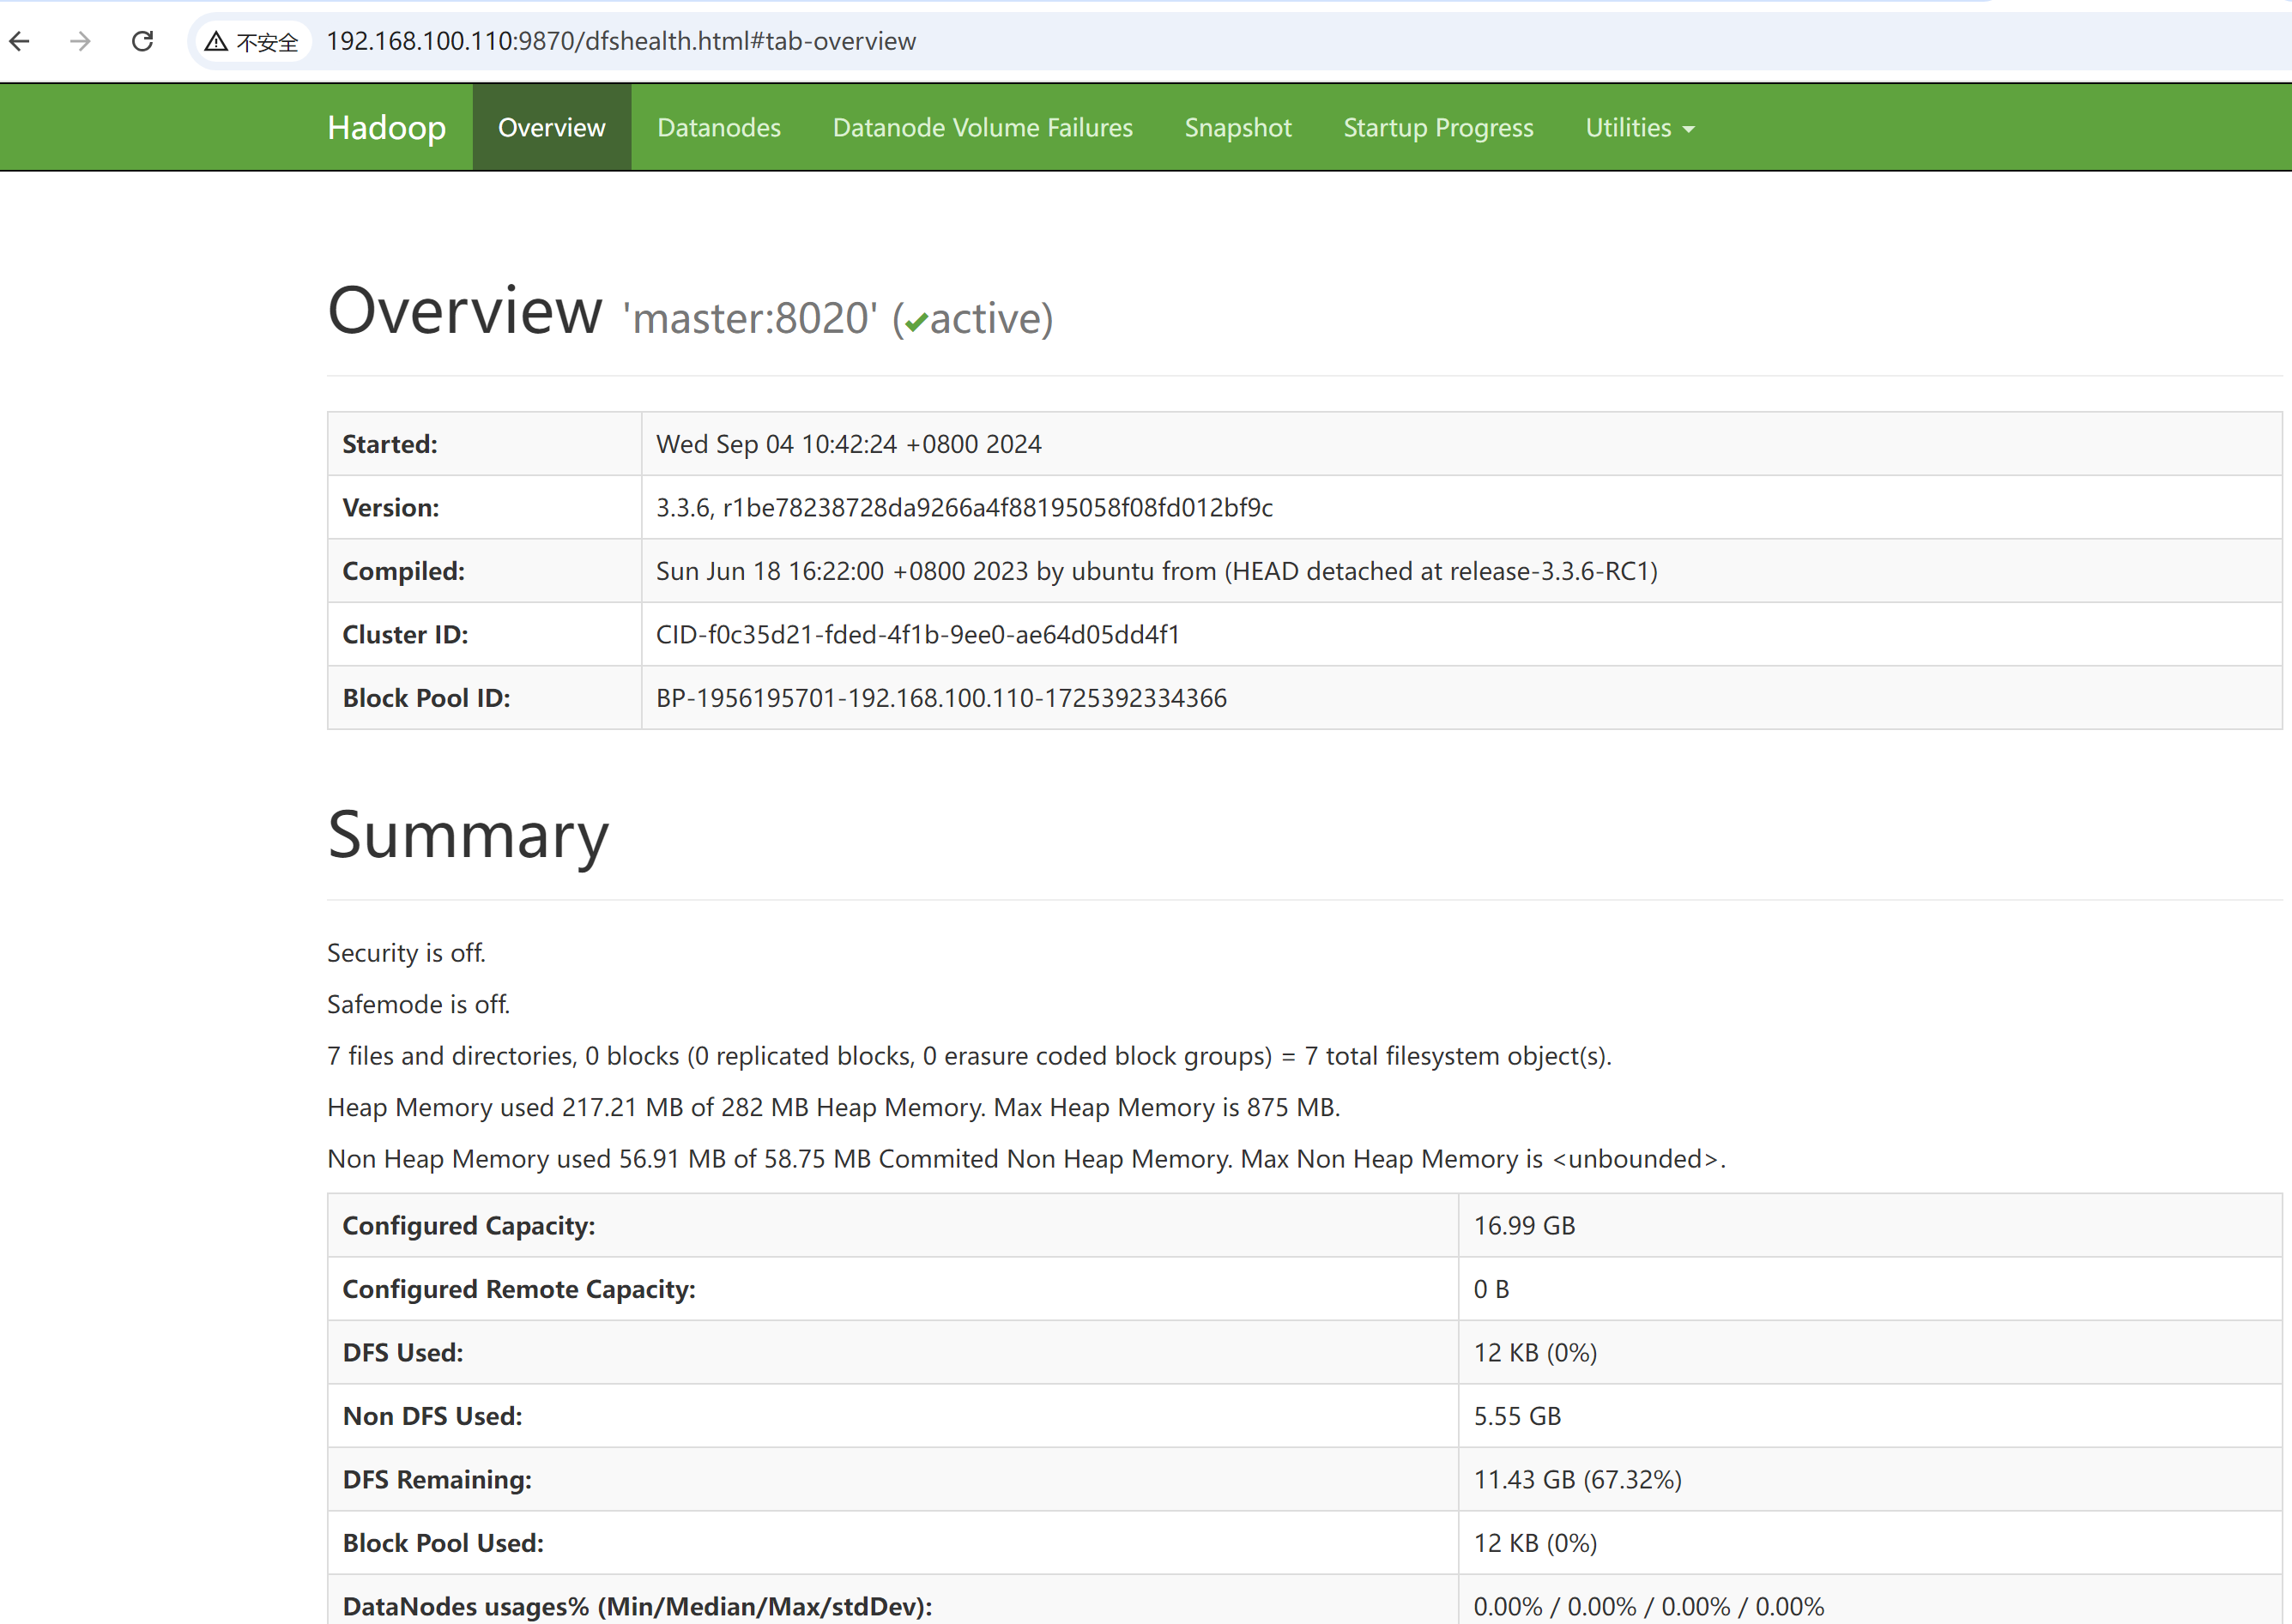The width and height of the screenshot is (2292, 1624).
Task: View the Startup Progress tab
Action: coord(1437,128)
